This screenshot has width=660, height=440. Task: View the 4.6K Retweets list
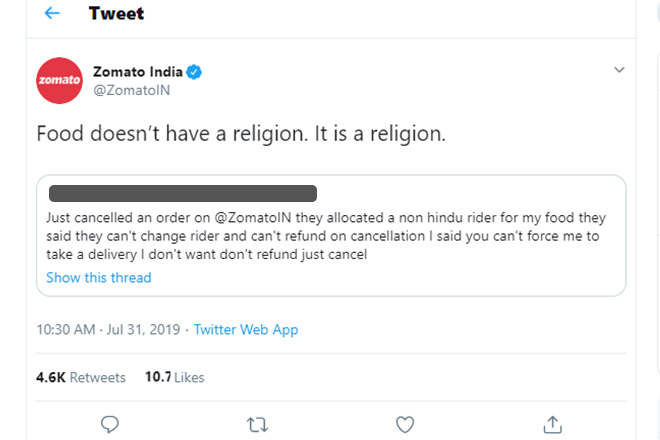(x=80, y=377)
